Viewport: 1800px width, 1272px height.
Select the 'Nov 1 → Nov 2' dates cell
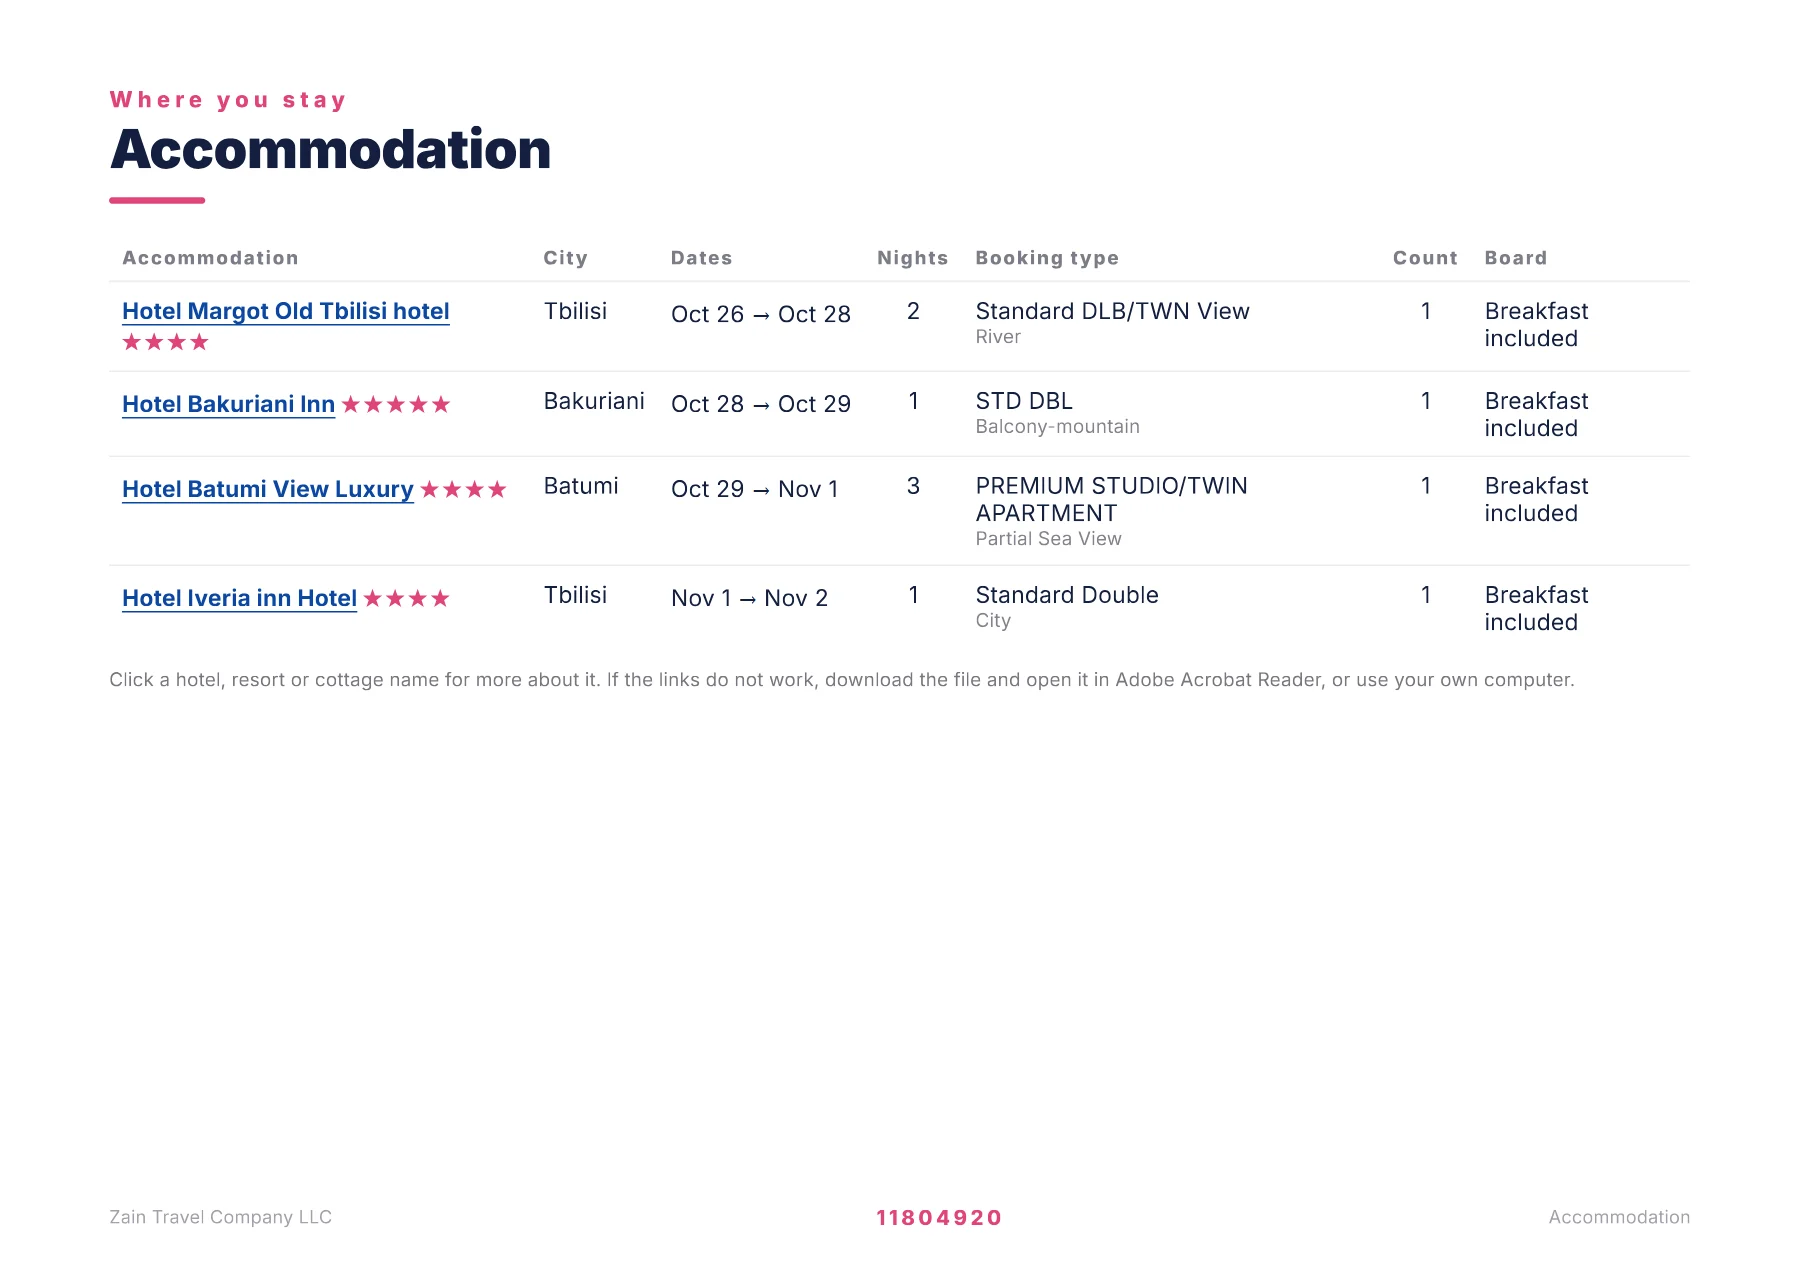tap(750, 598)
